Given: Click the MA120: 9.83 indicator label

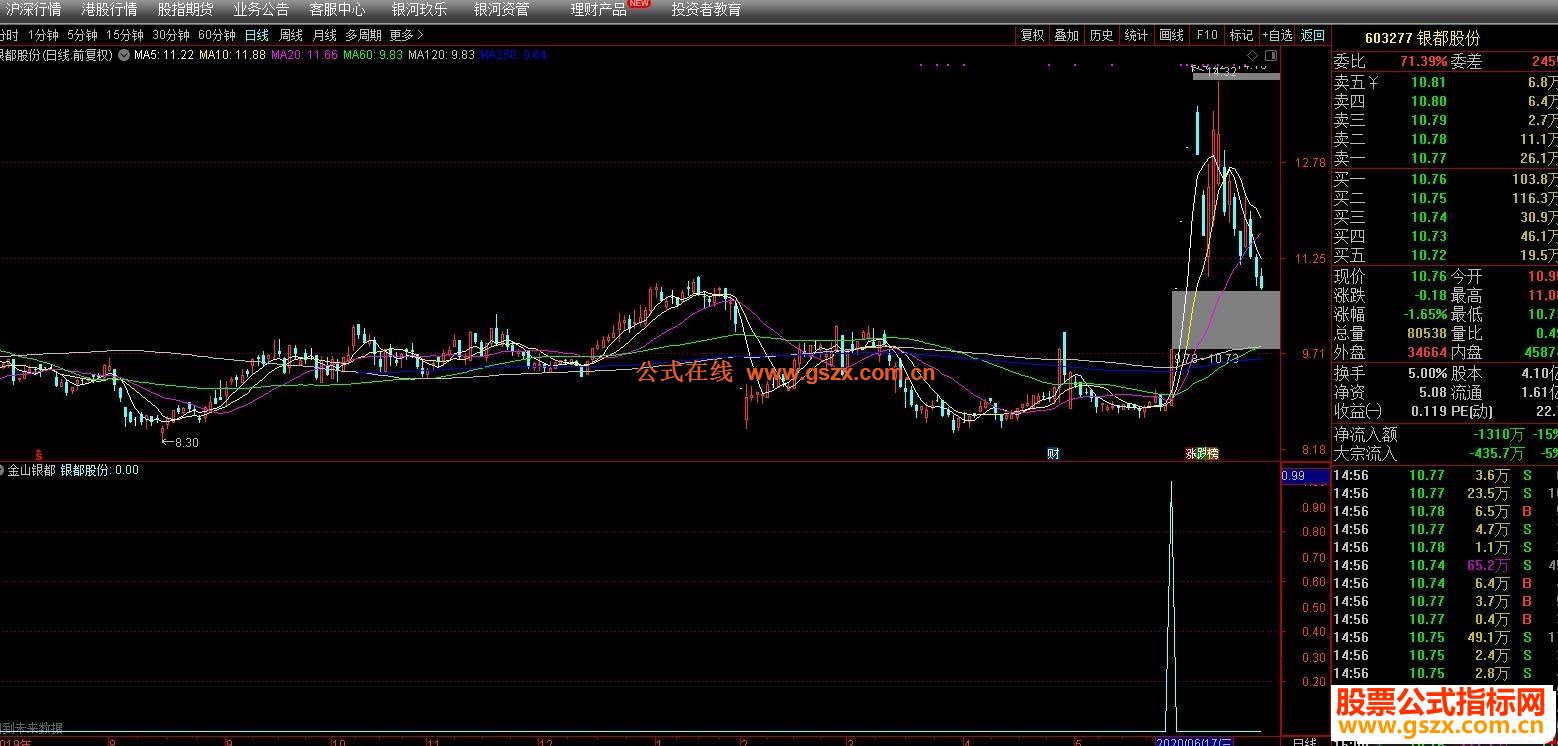Looking at the screenshot, I should (442, 55).
